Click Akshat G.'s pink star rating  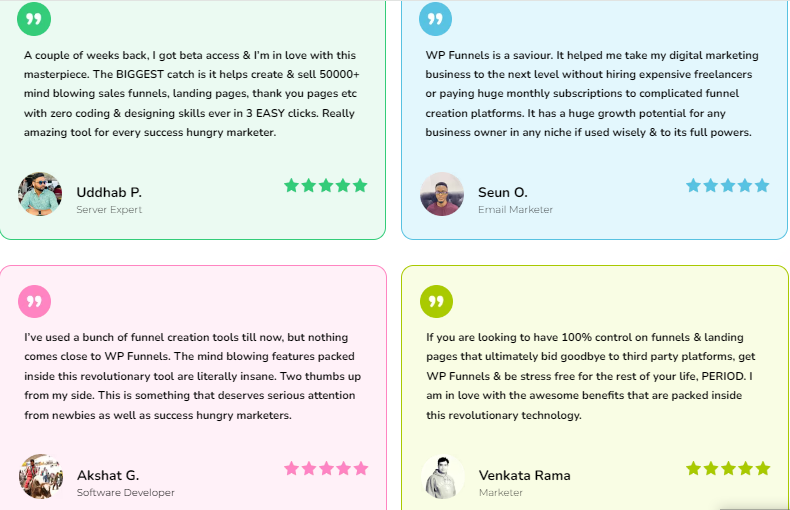(x=325, y=468)
